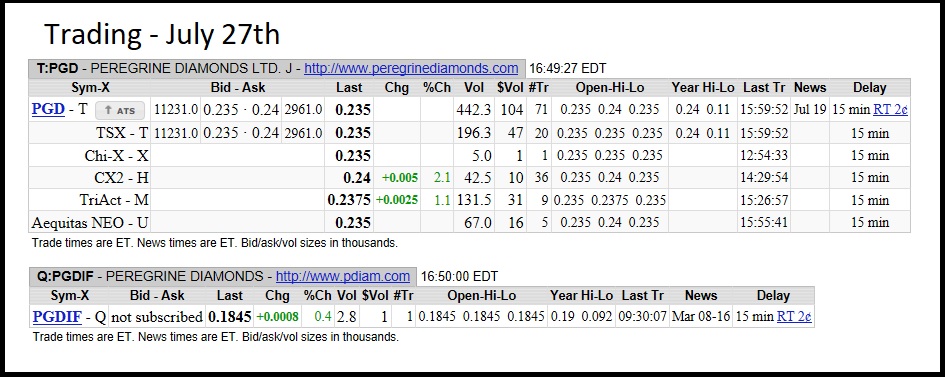
Task: Click RT 2¢ link in PGDIF row
Action: [794, 316]
